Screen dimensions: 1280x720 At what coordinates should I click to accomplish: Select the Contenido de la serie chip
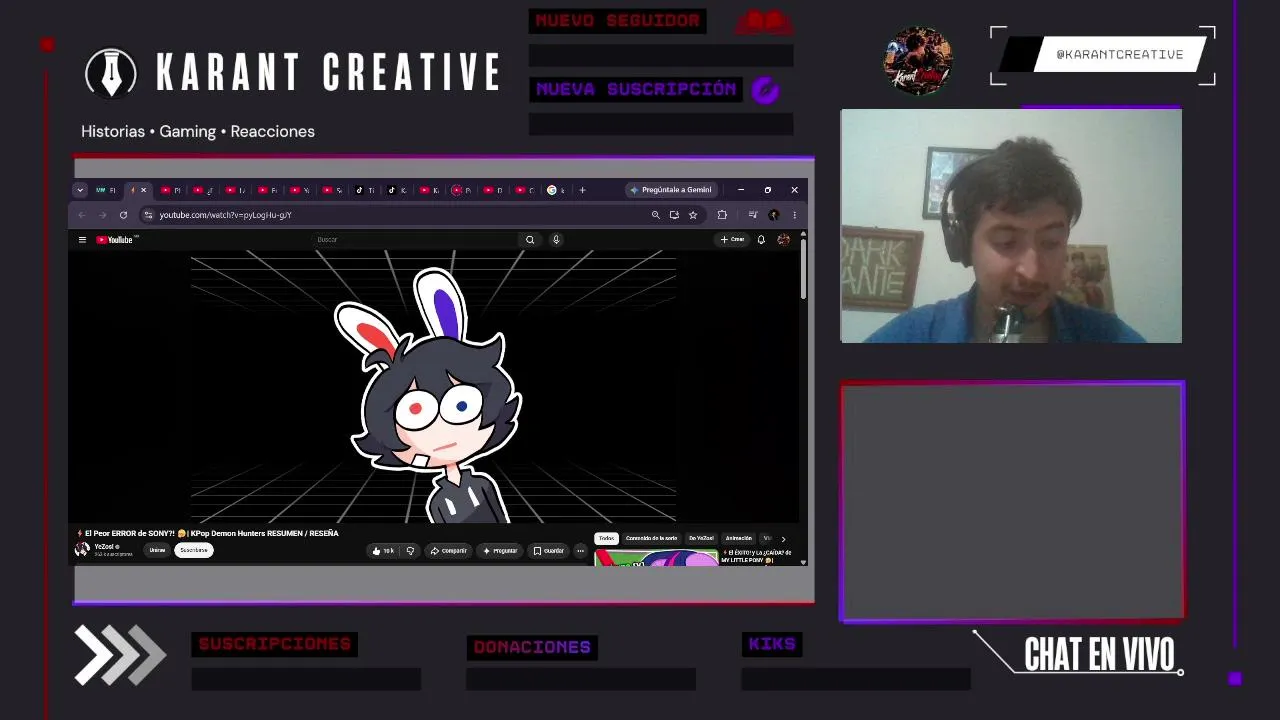651,538
